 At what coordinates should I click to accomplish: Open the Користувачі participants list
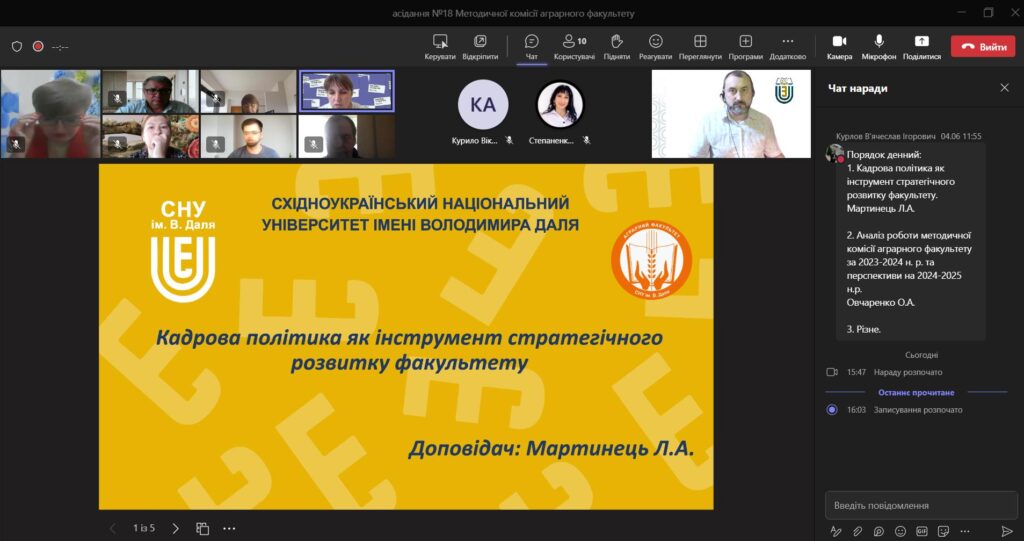[574, 45]
